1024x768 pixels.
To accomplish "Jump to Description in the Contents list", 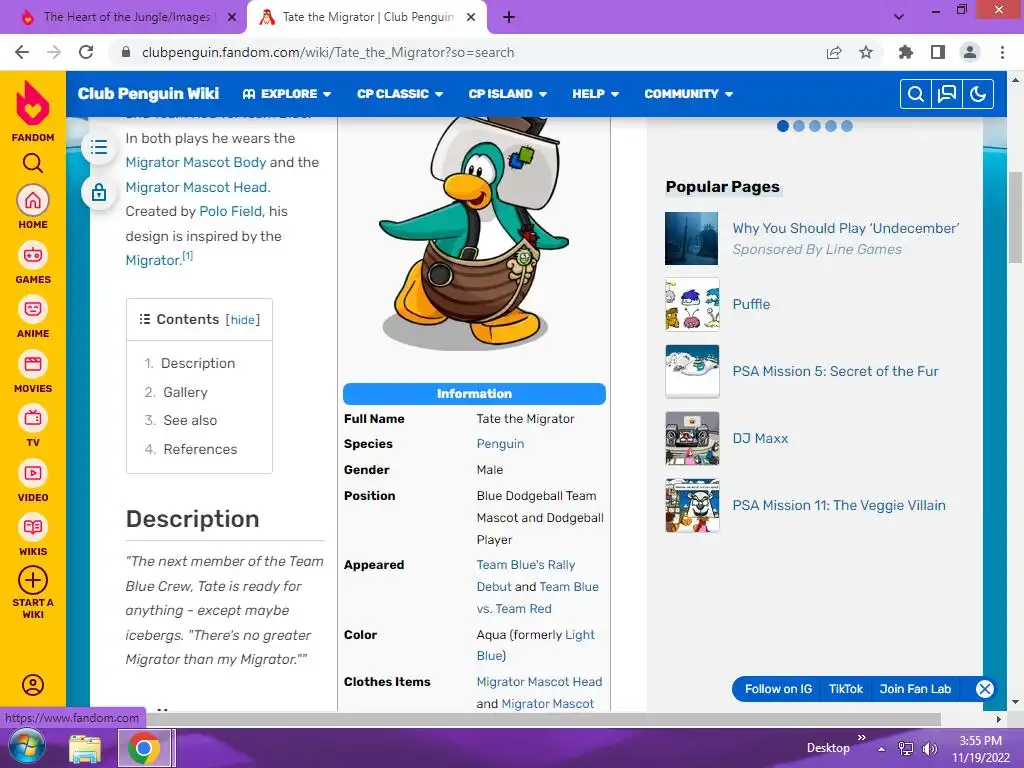I will click(198, 363).
